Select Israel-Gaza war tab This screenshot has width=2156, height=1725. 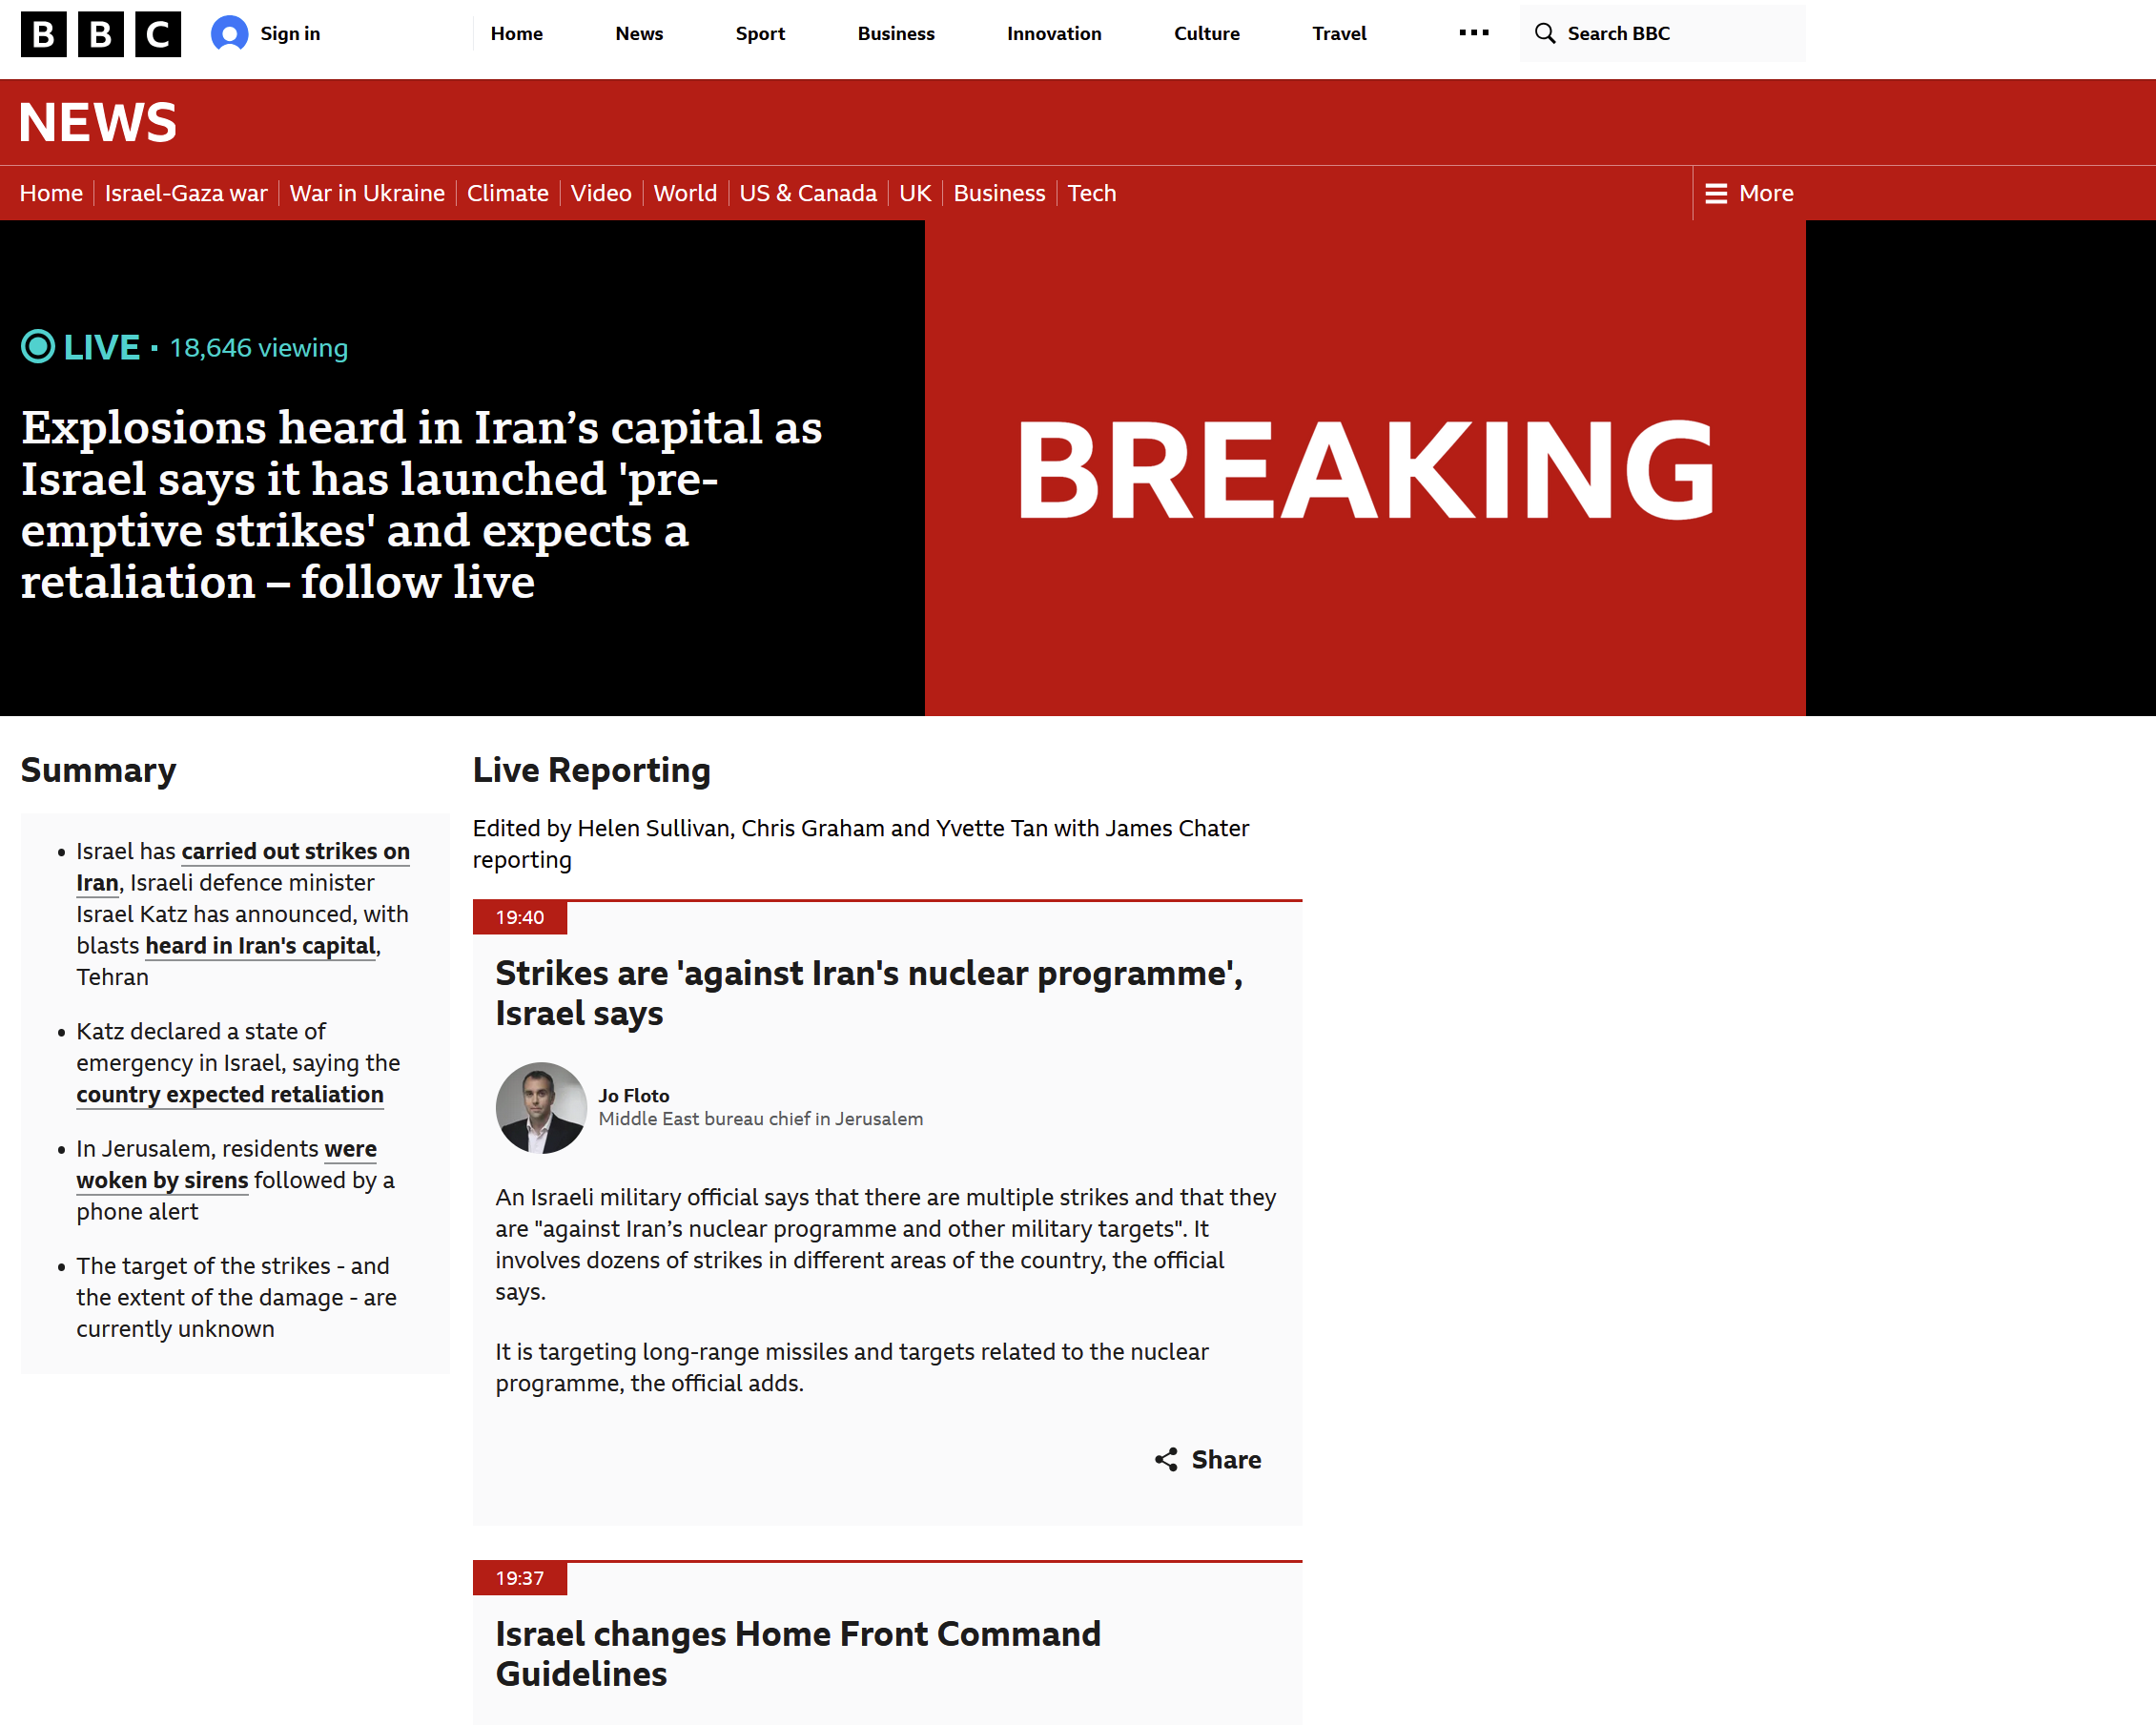coord(186,194)
